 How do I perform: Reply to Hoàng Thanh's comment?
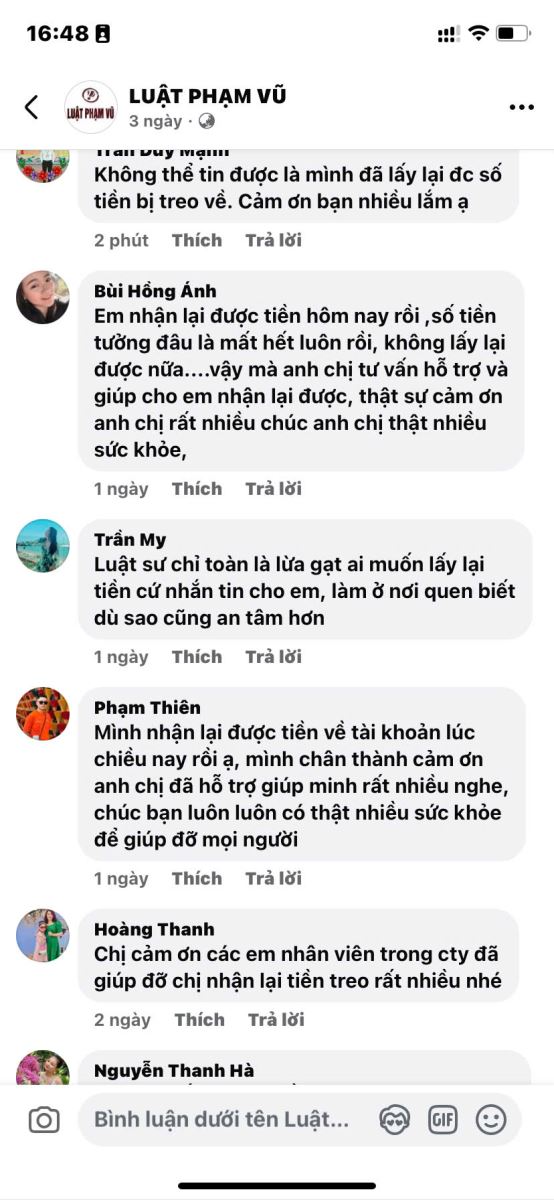point(277,1020)
